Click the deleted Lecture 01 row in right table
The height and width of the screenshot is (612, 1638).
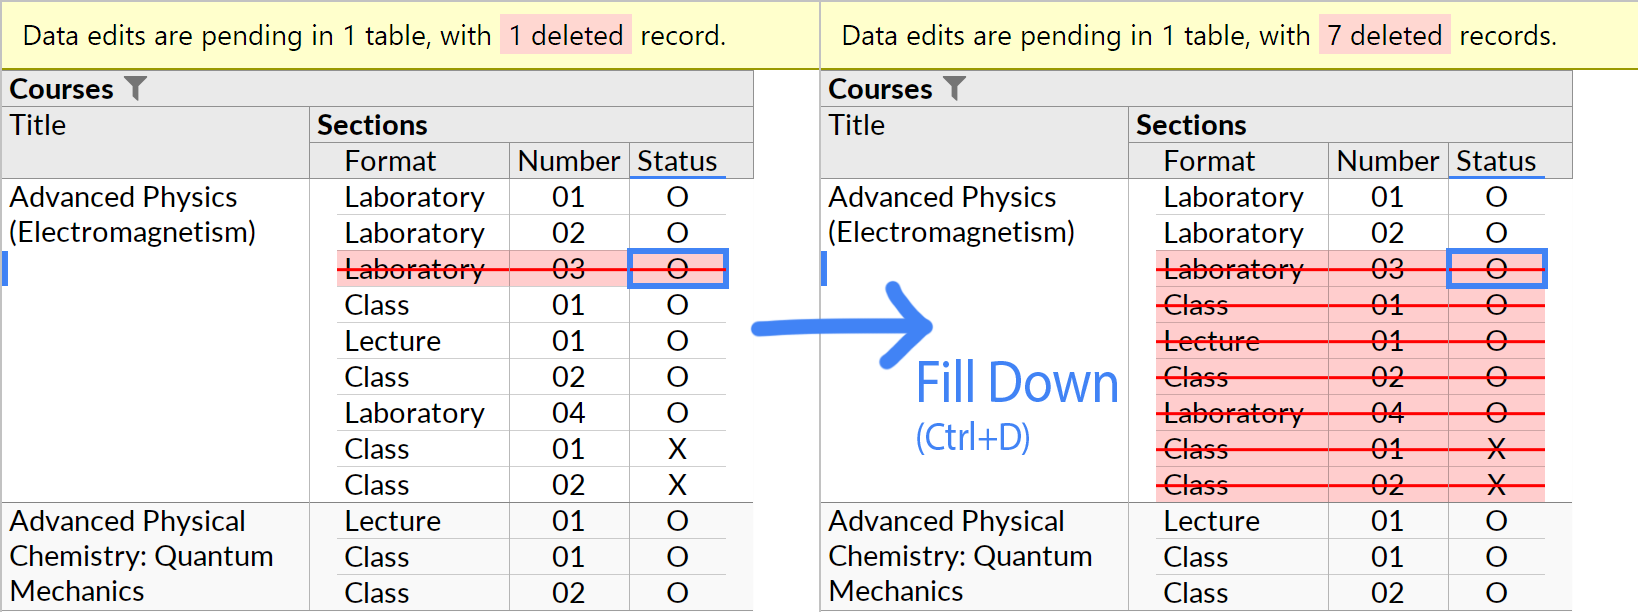[1211, 340]
